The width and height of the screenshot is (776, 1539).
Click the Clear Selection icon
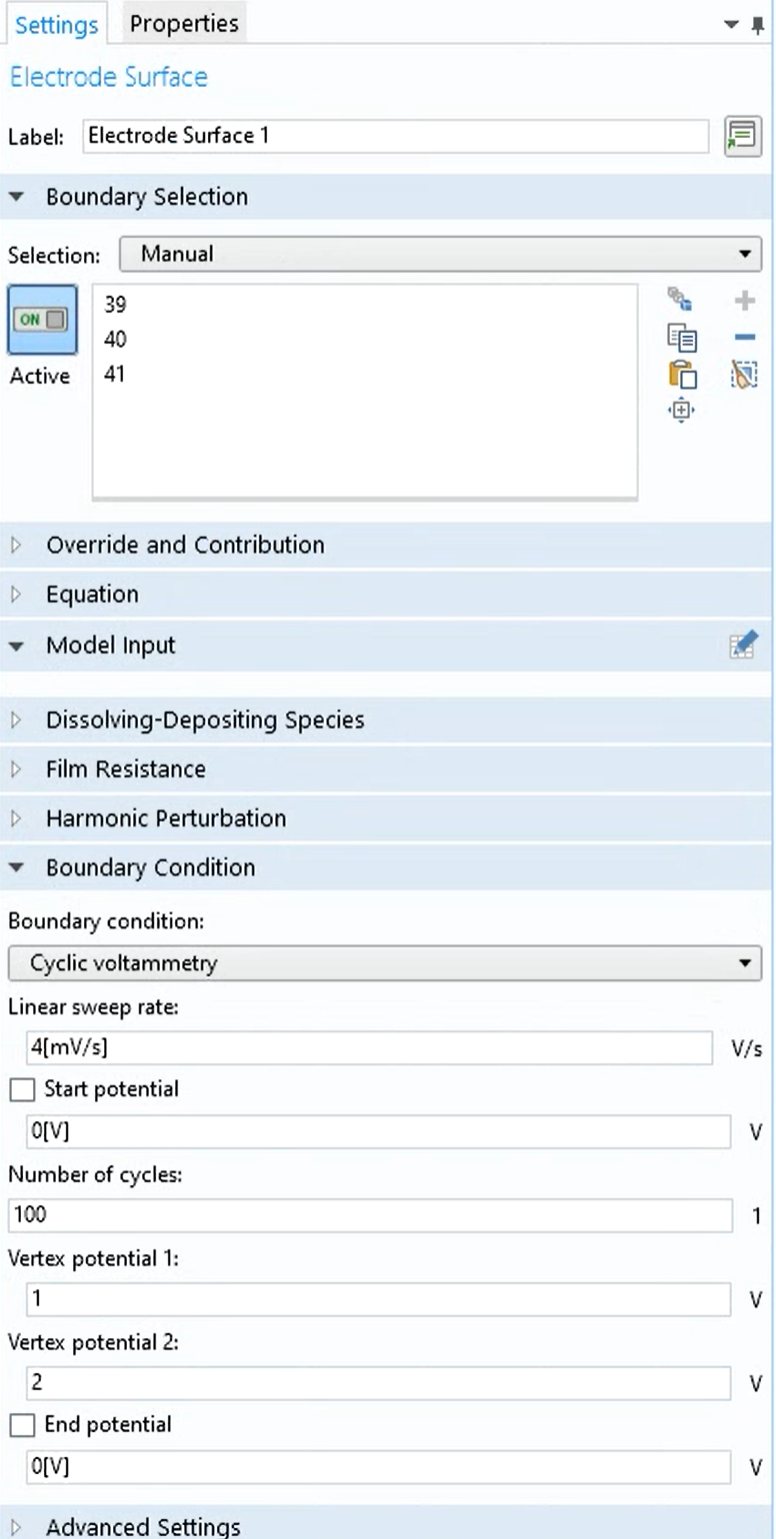pyautogui.click(x=745, y=375)
